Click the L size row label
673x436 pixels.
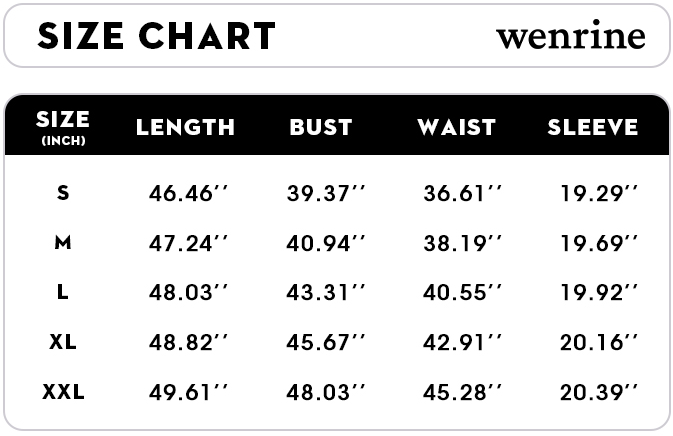coord(63,292)
